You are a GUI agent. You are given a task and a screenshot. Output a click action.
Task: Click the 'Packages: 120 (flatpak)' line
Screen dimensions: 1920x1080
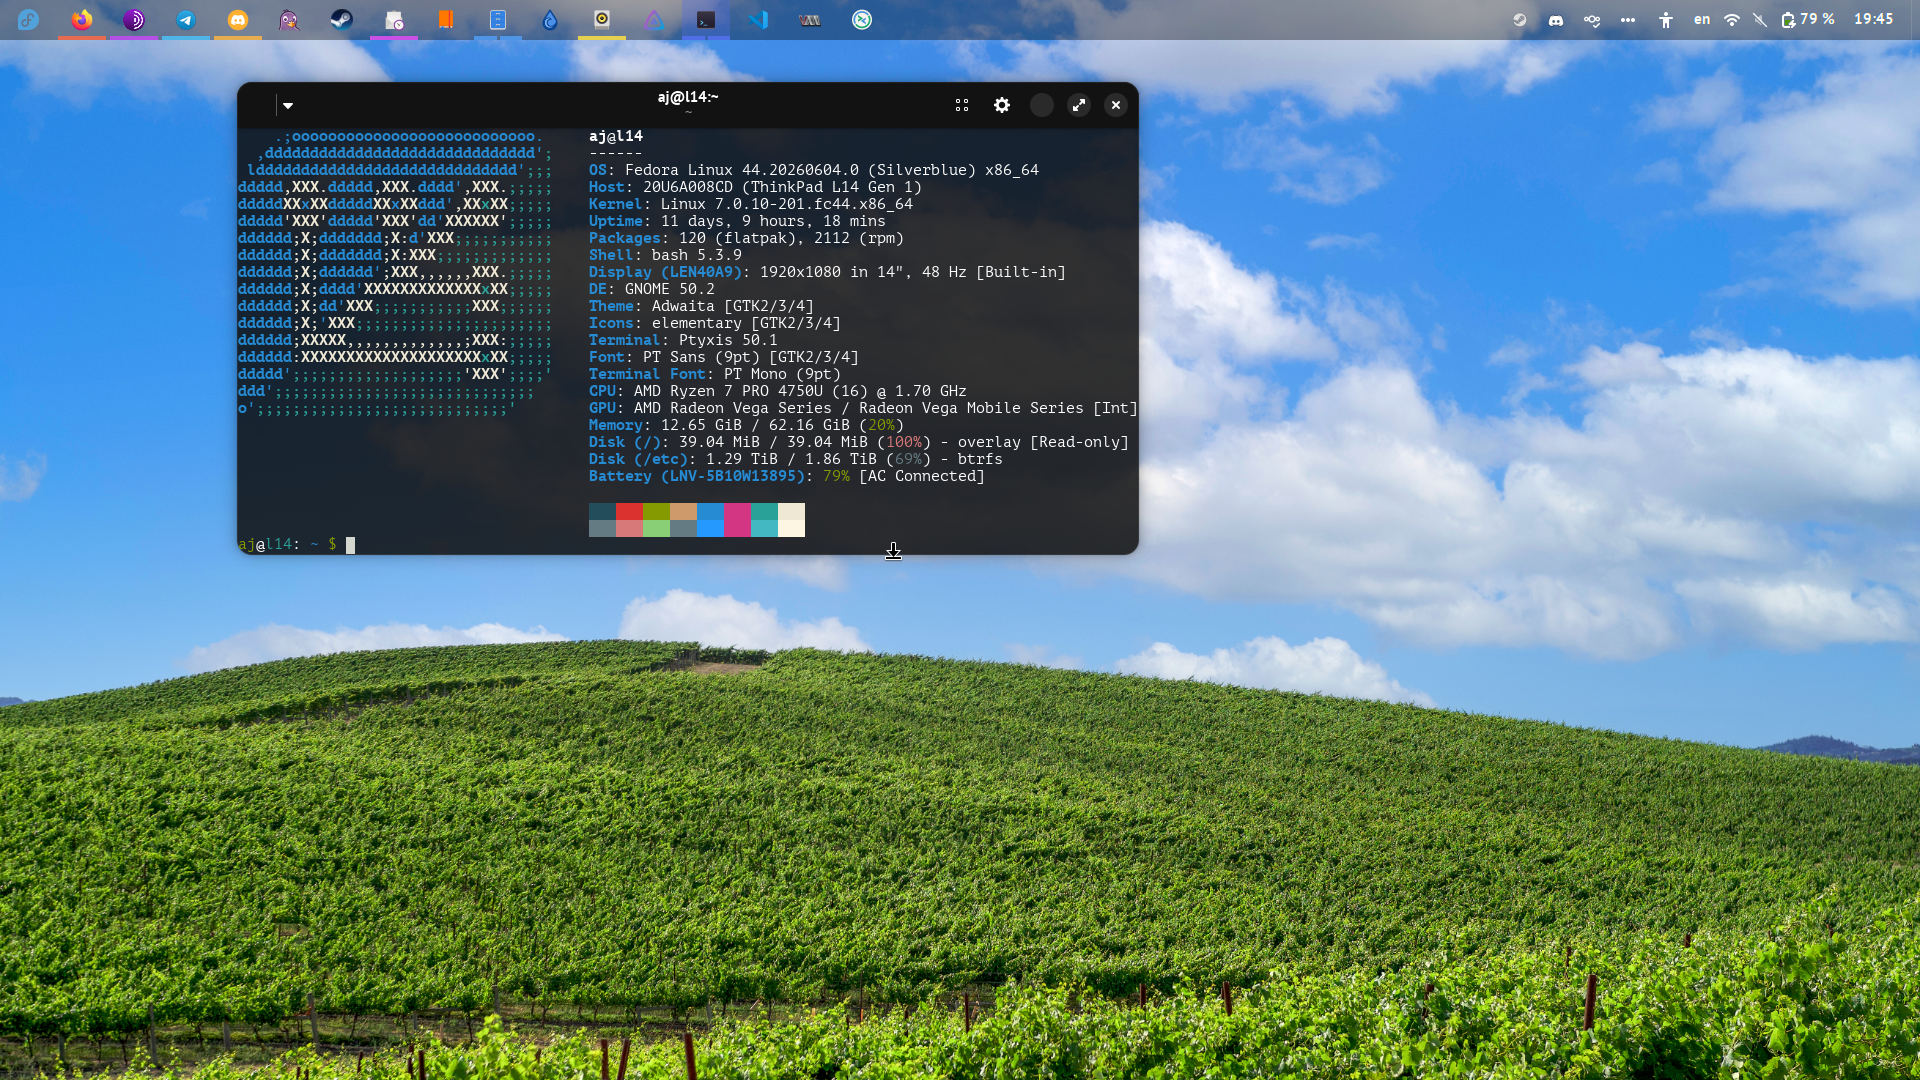[x=746, y=238]
